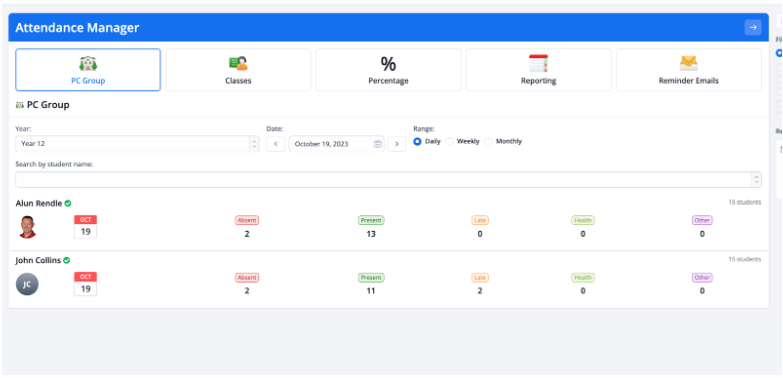Viewport: 783px width, 378px height.
Task: Switch to the Percentage tab
Action: point(389,70)
